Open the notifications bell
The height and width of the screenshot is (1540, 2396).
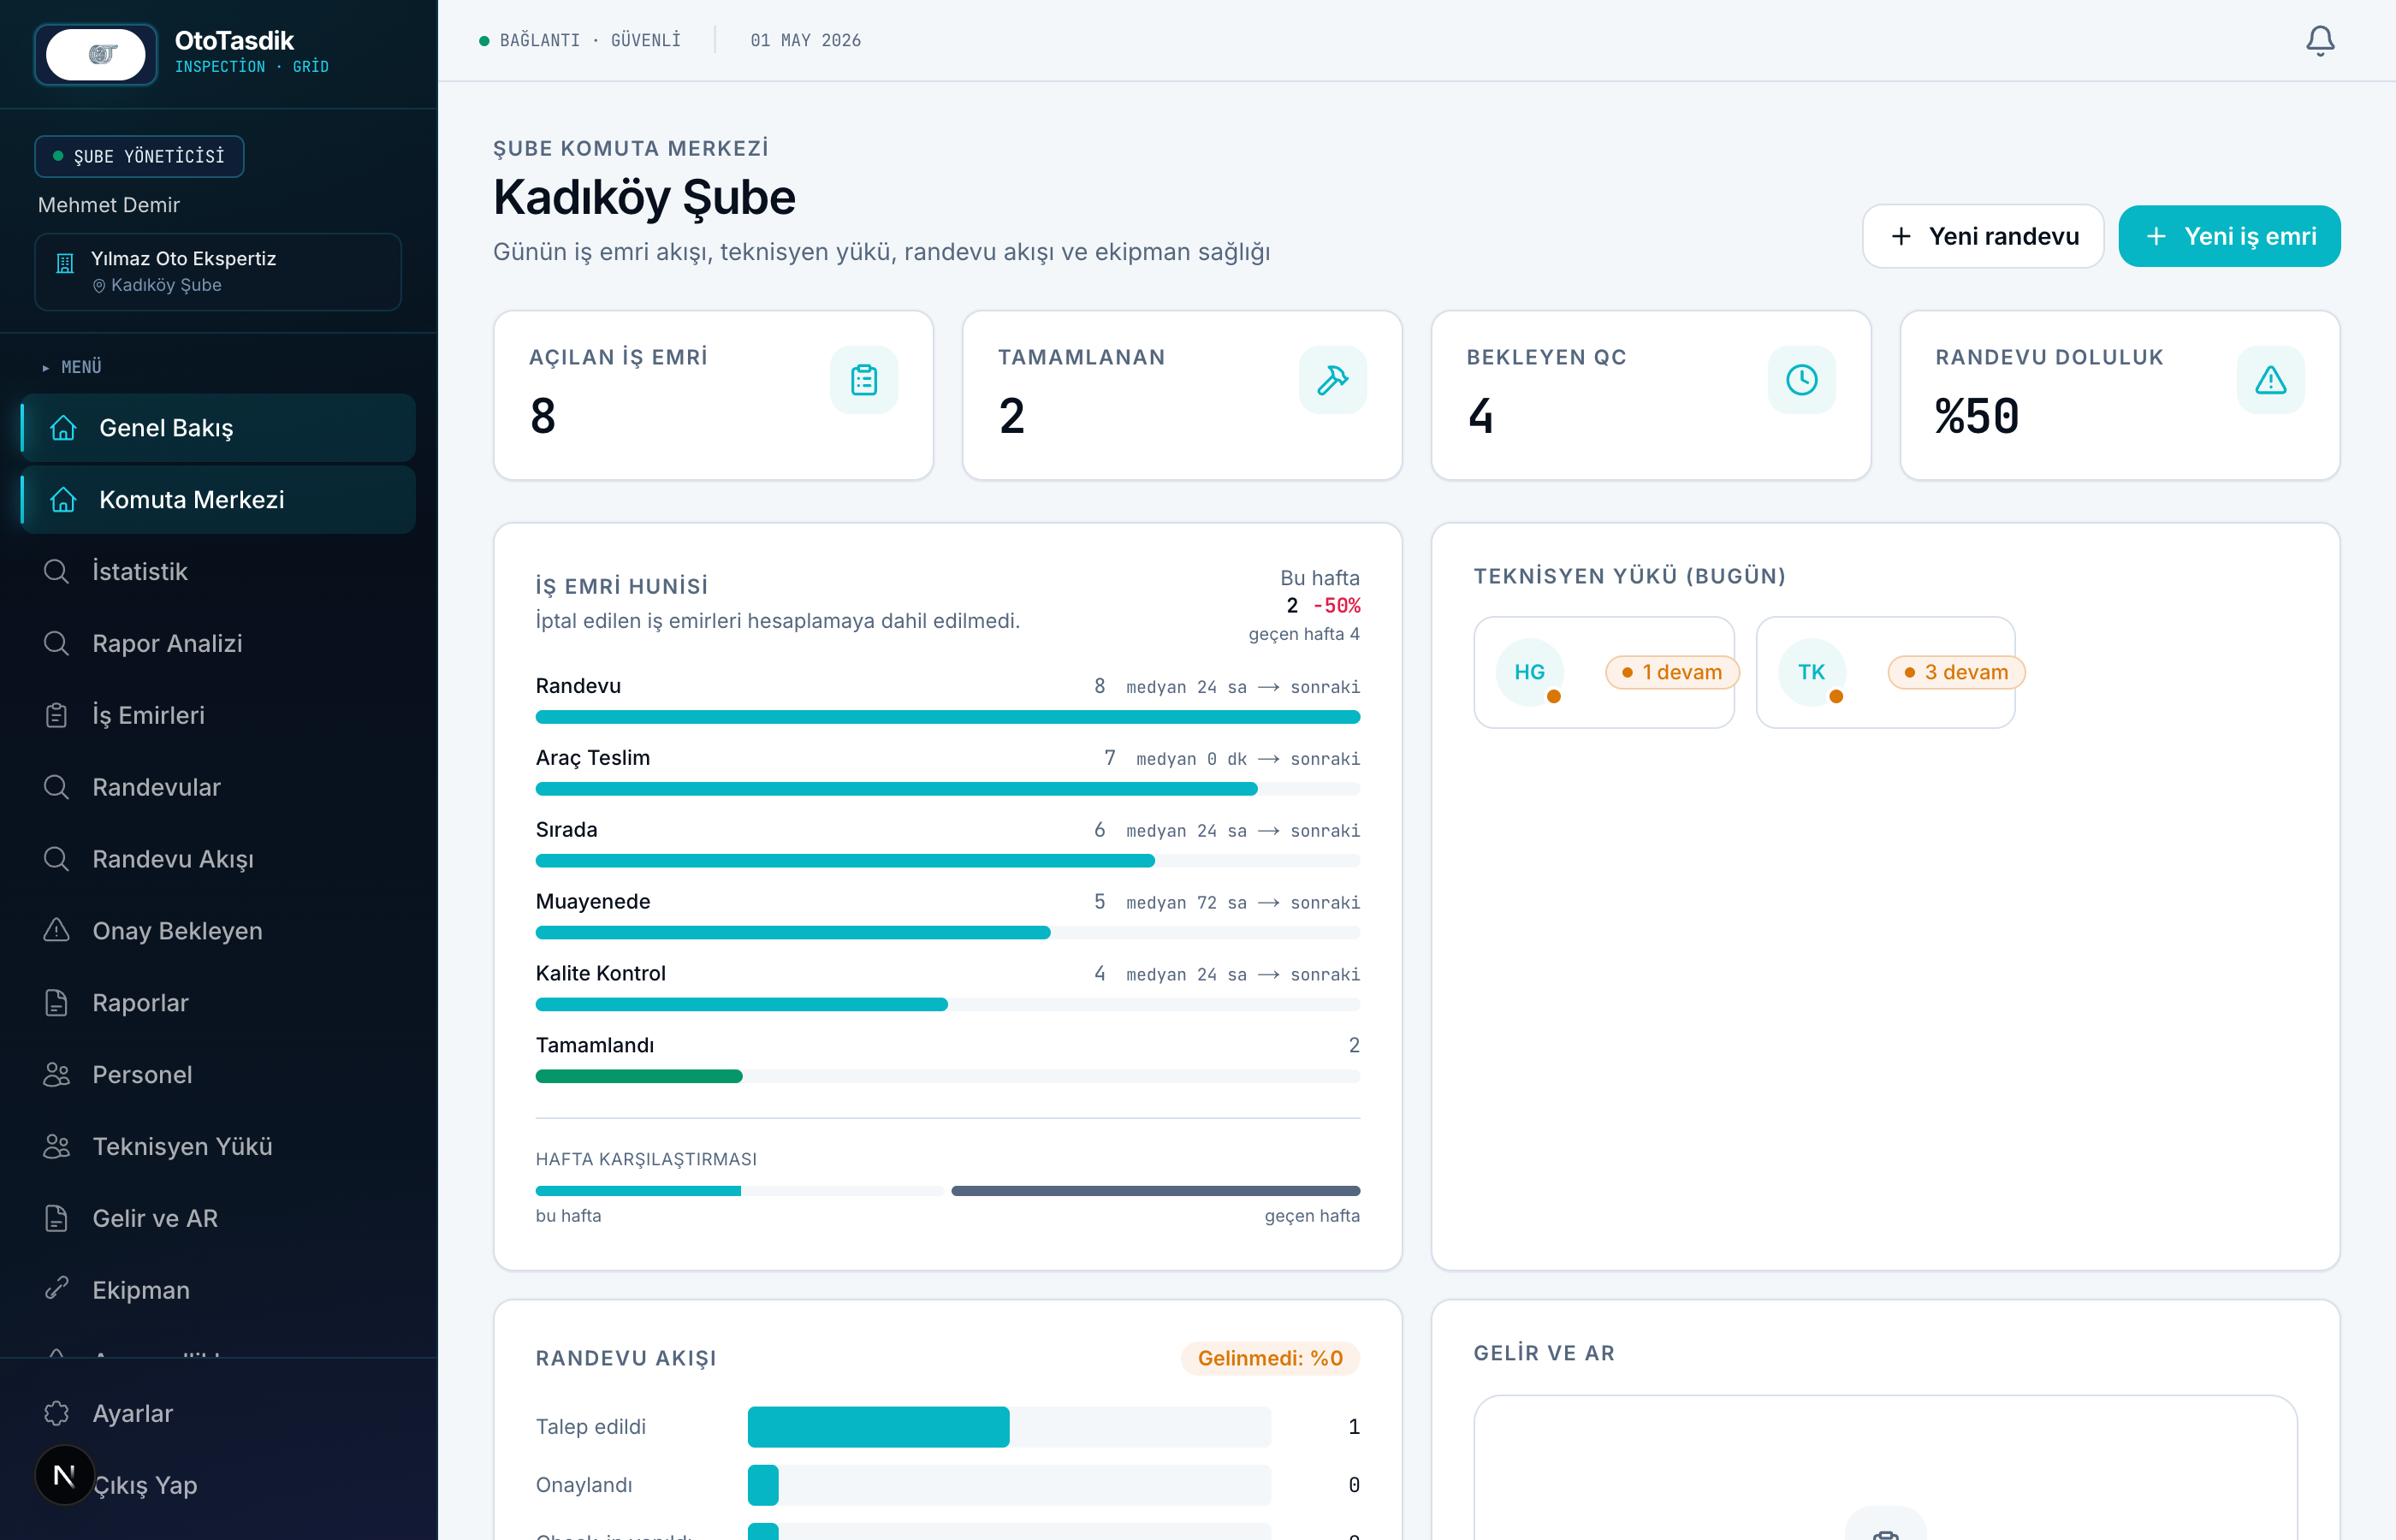coord(2320,40)
